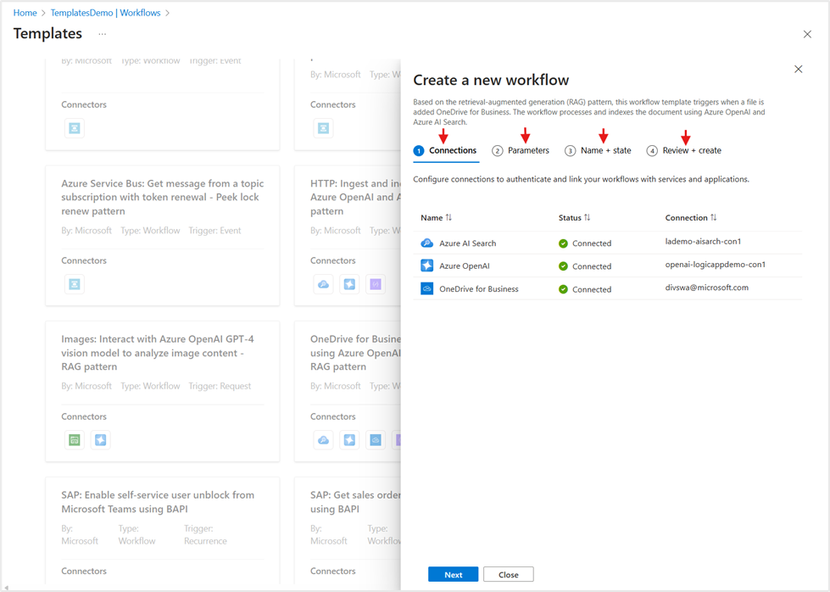Click Service Bus icon on top-middle partial card
830x592 pixels.
[x=323, y=128]
